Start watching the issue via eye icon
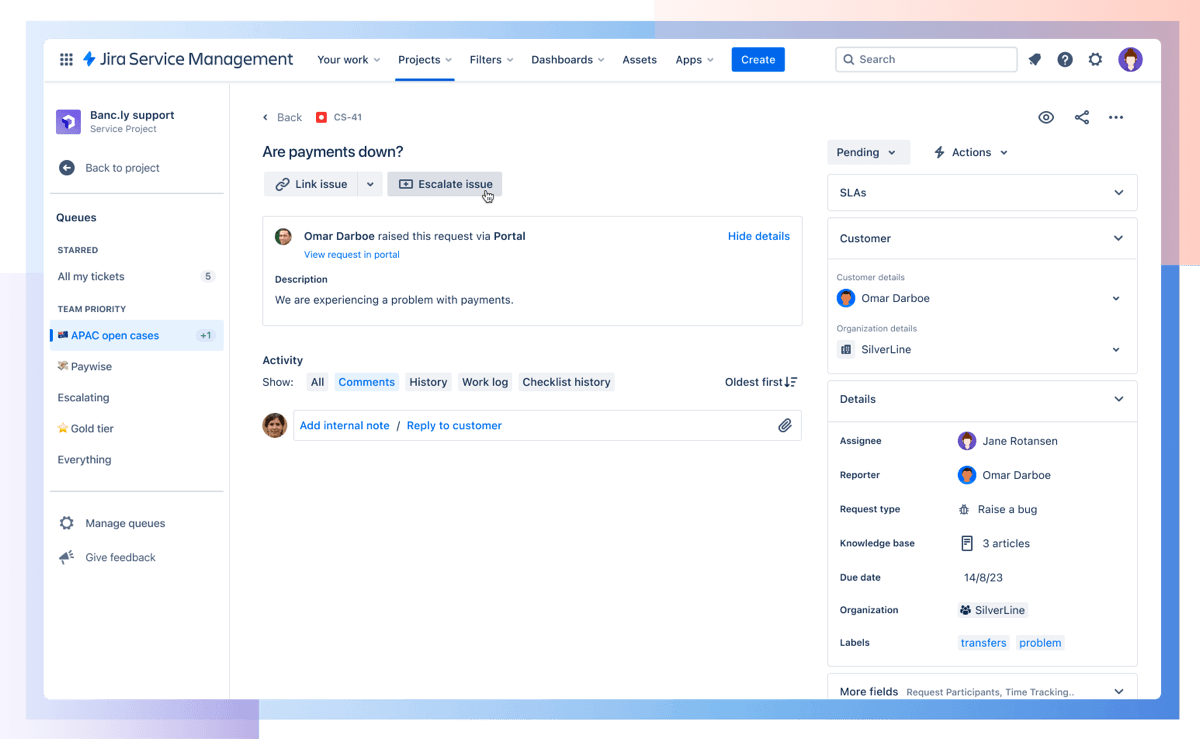1200x739 pixels. click(x=1046, y=117)
